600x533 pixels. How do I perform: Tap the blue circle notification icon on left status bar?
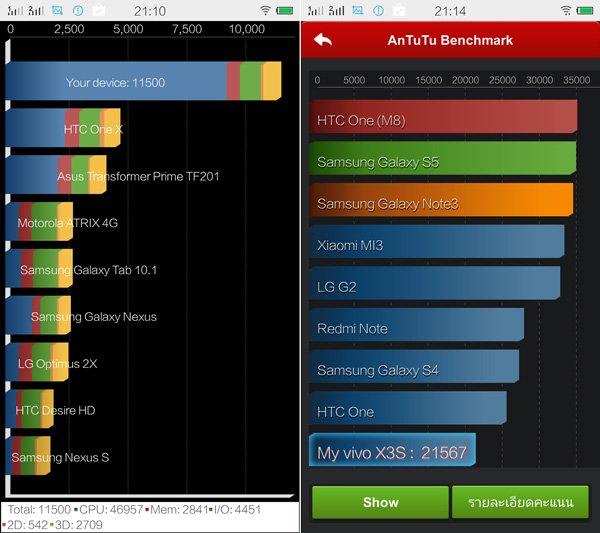pos(78,10)
